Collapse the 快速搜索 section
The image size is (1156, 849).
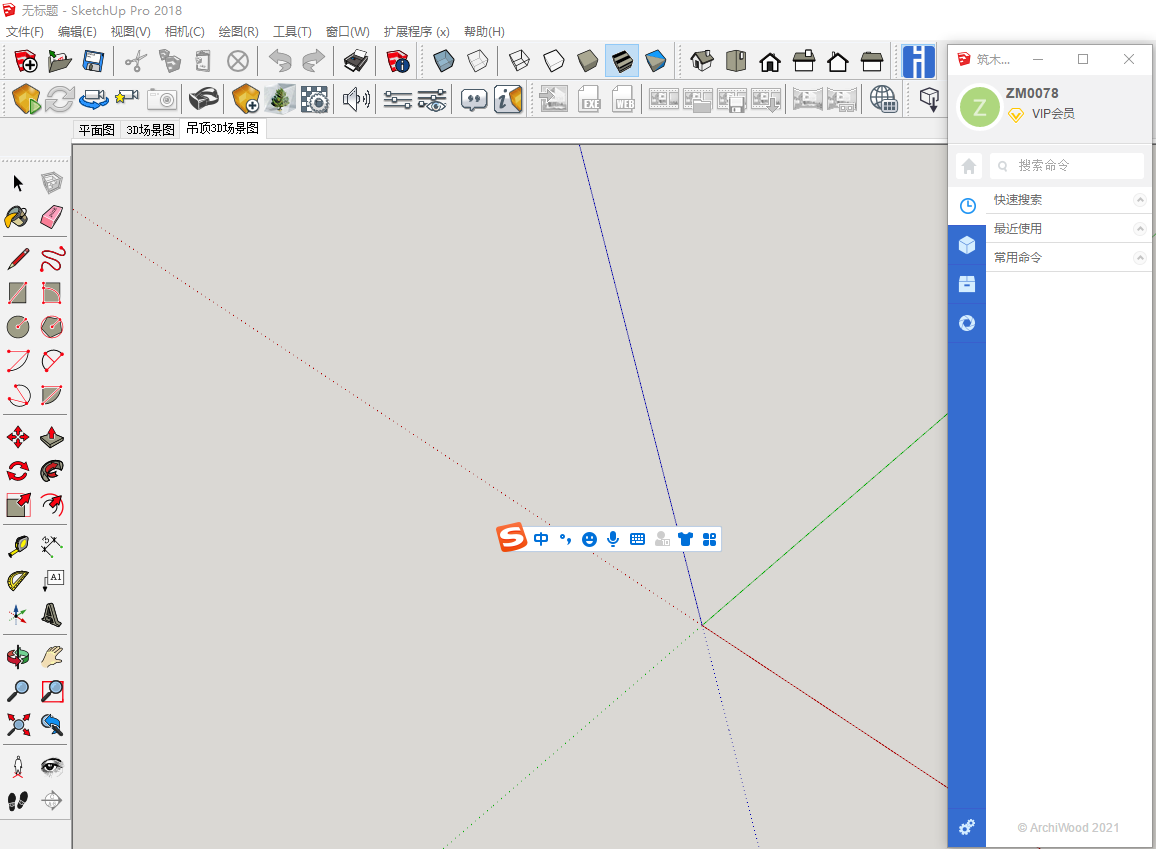pos(1139,200)
